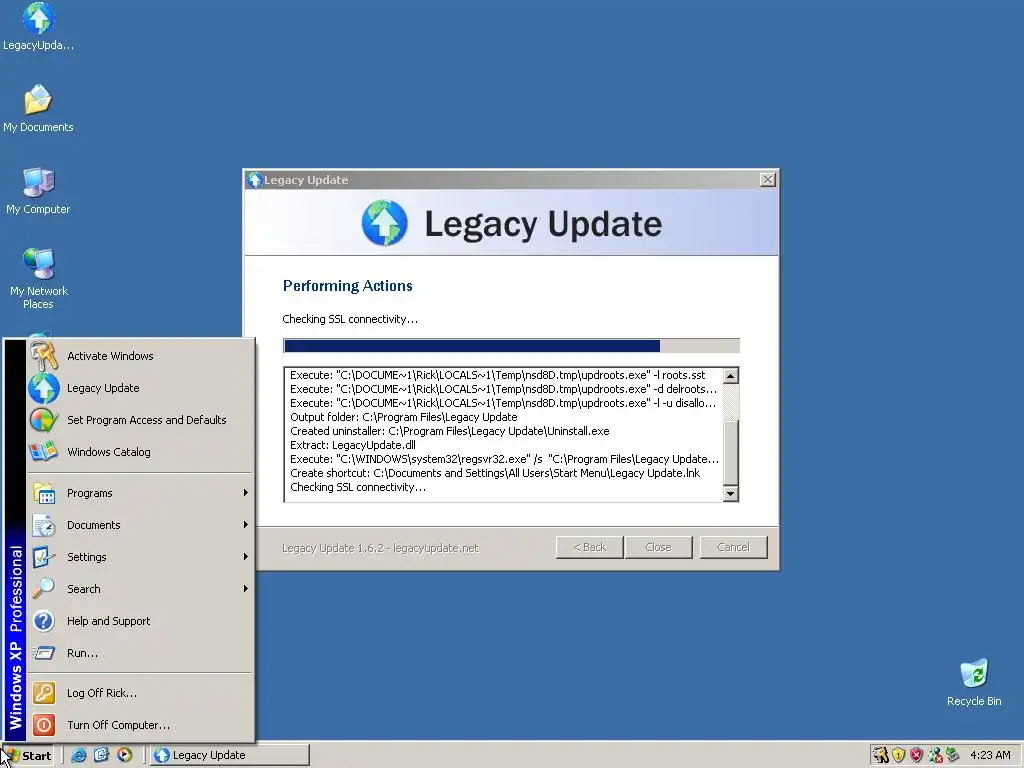Click the Back button in the installer
Screen dimensions: 1024x768
(590, 547)
